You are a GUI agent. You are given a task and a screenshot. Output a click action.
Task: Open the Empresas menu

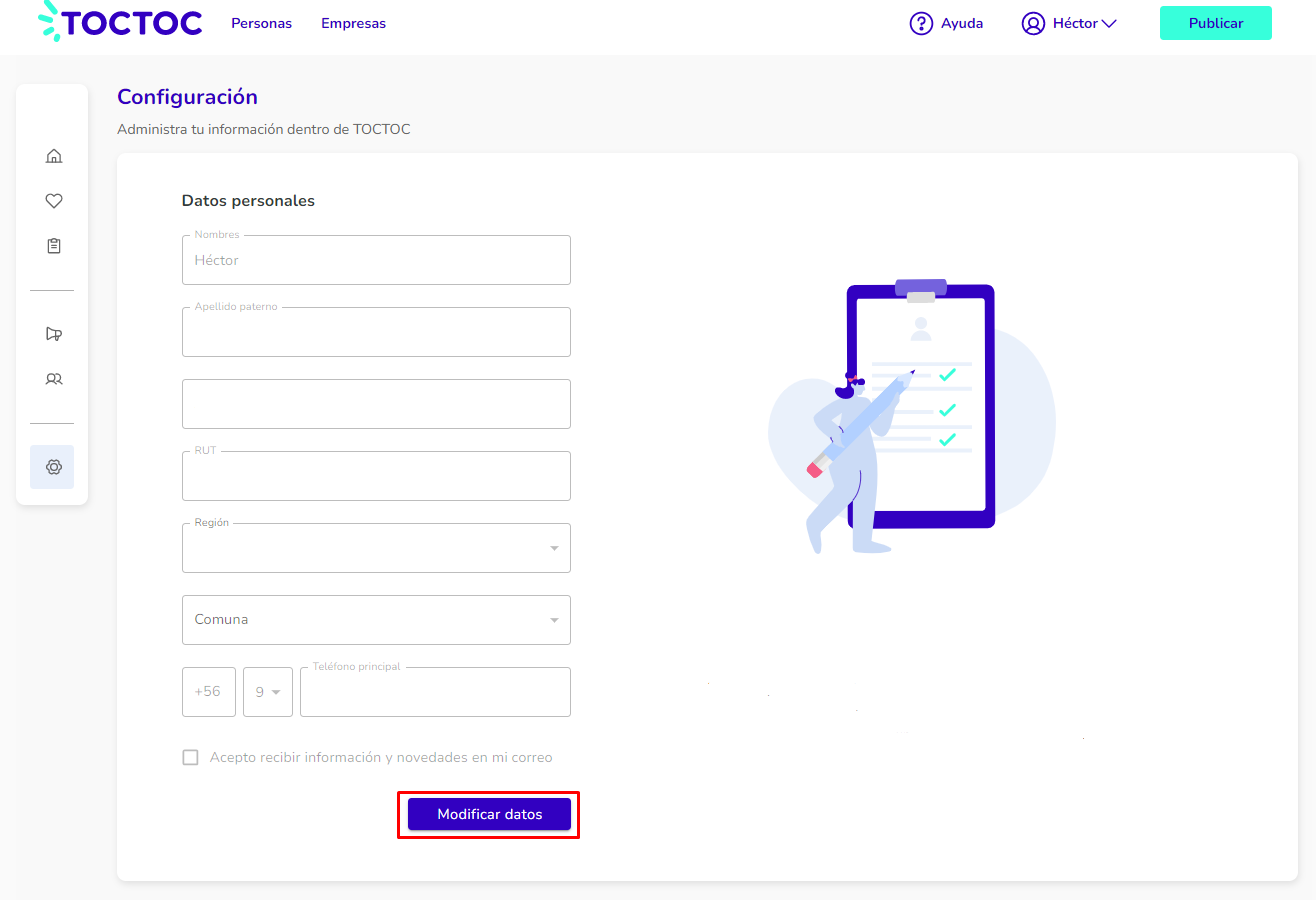click(353, 23)
